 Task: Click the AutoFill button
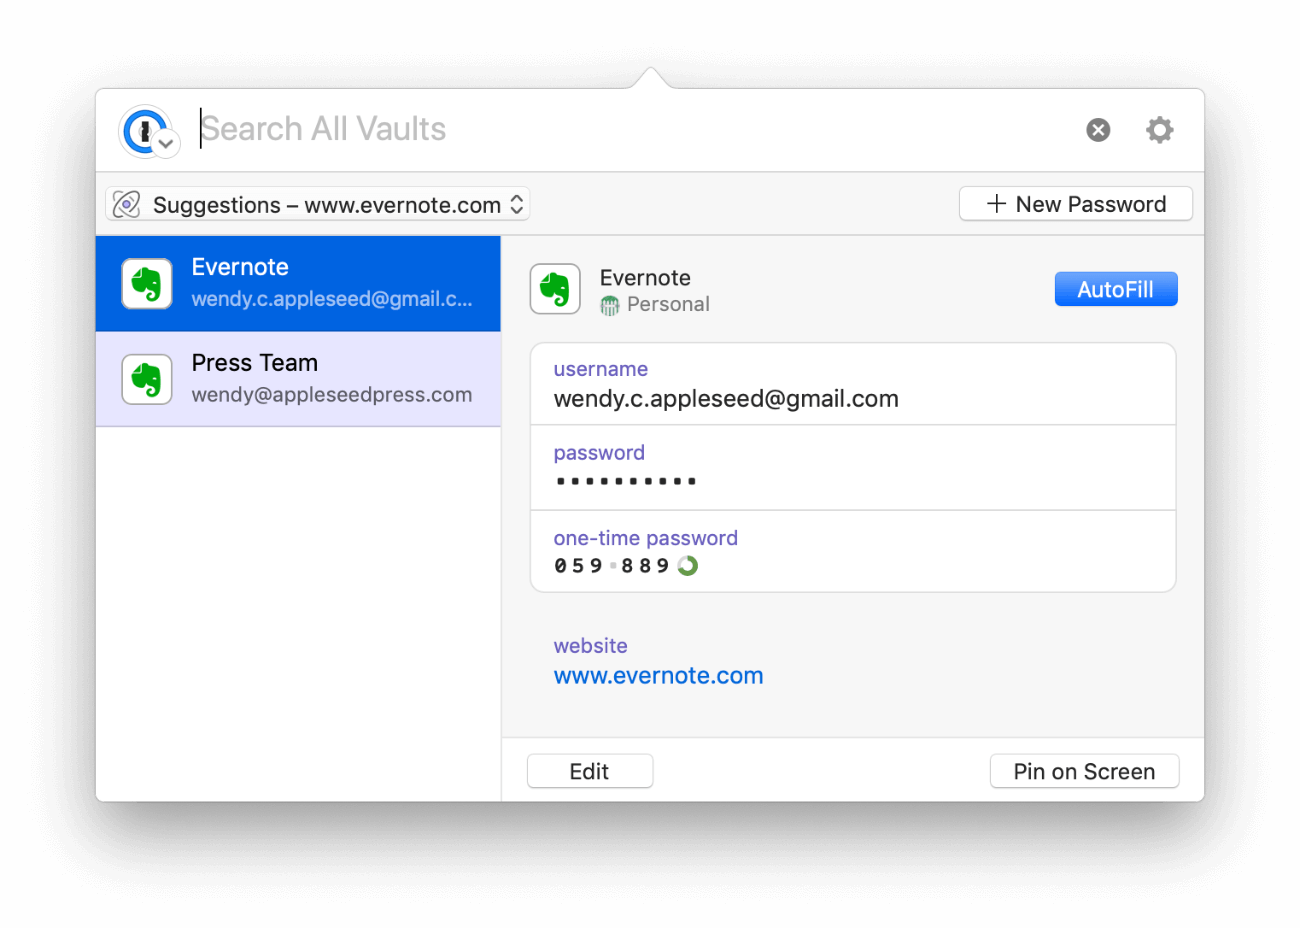point(1116,289)
